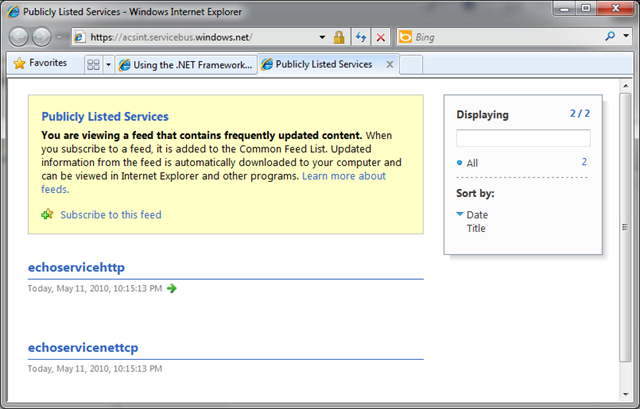Open a new blank tab
Image resolution: width=640 pixels, height=409 pixels.
click(411, 64)
